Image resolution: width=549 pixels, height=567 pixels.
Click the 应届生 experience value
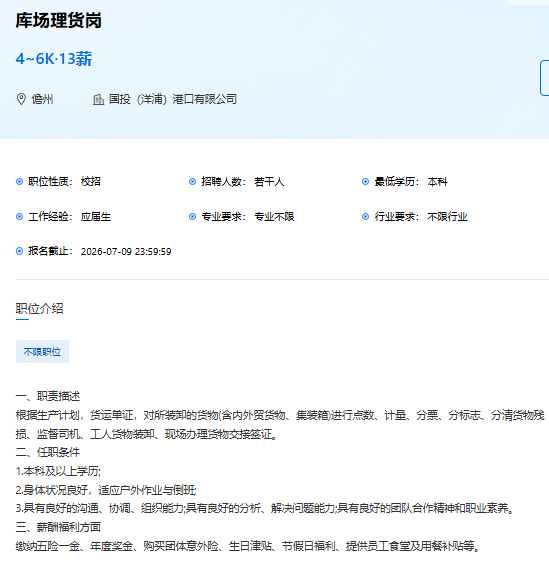(96, 217)
